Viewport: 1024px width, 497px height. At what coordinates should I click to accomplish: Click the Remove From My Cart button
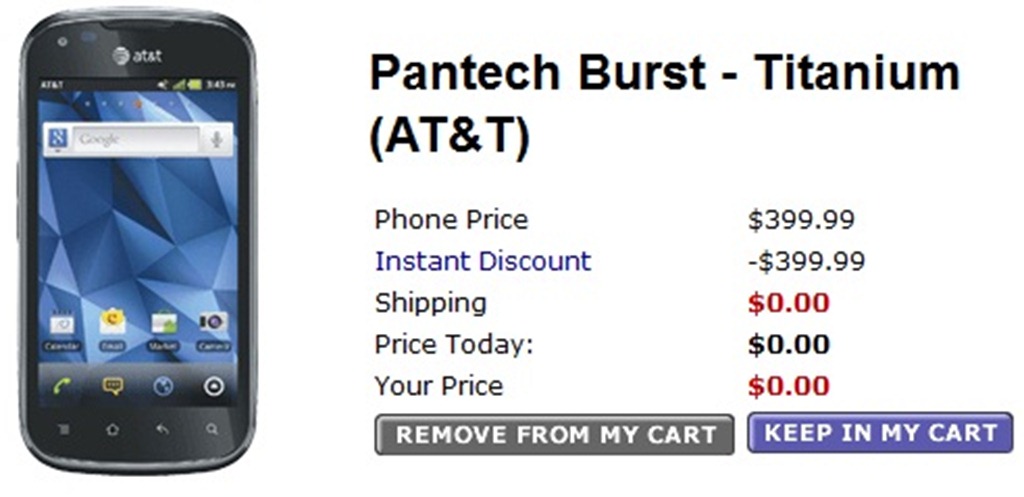pyautogui.click(x=555, y=435)
